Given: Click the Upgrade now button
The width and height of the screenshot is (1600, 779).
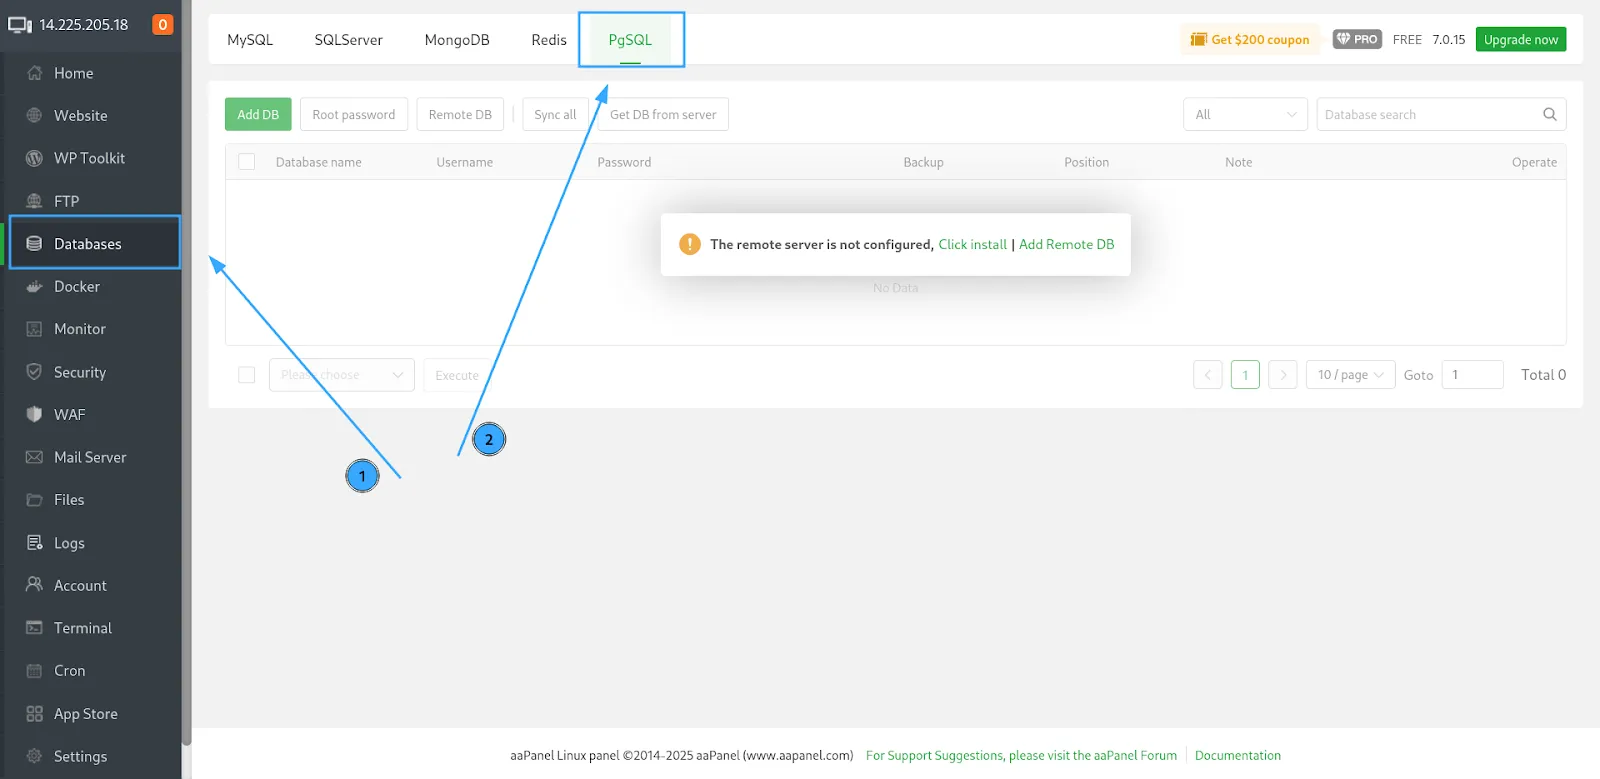Looking at the screenshot, I should click(x=1521, y=39).
